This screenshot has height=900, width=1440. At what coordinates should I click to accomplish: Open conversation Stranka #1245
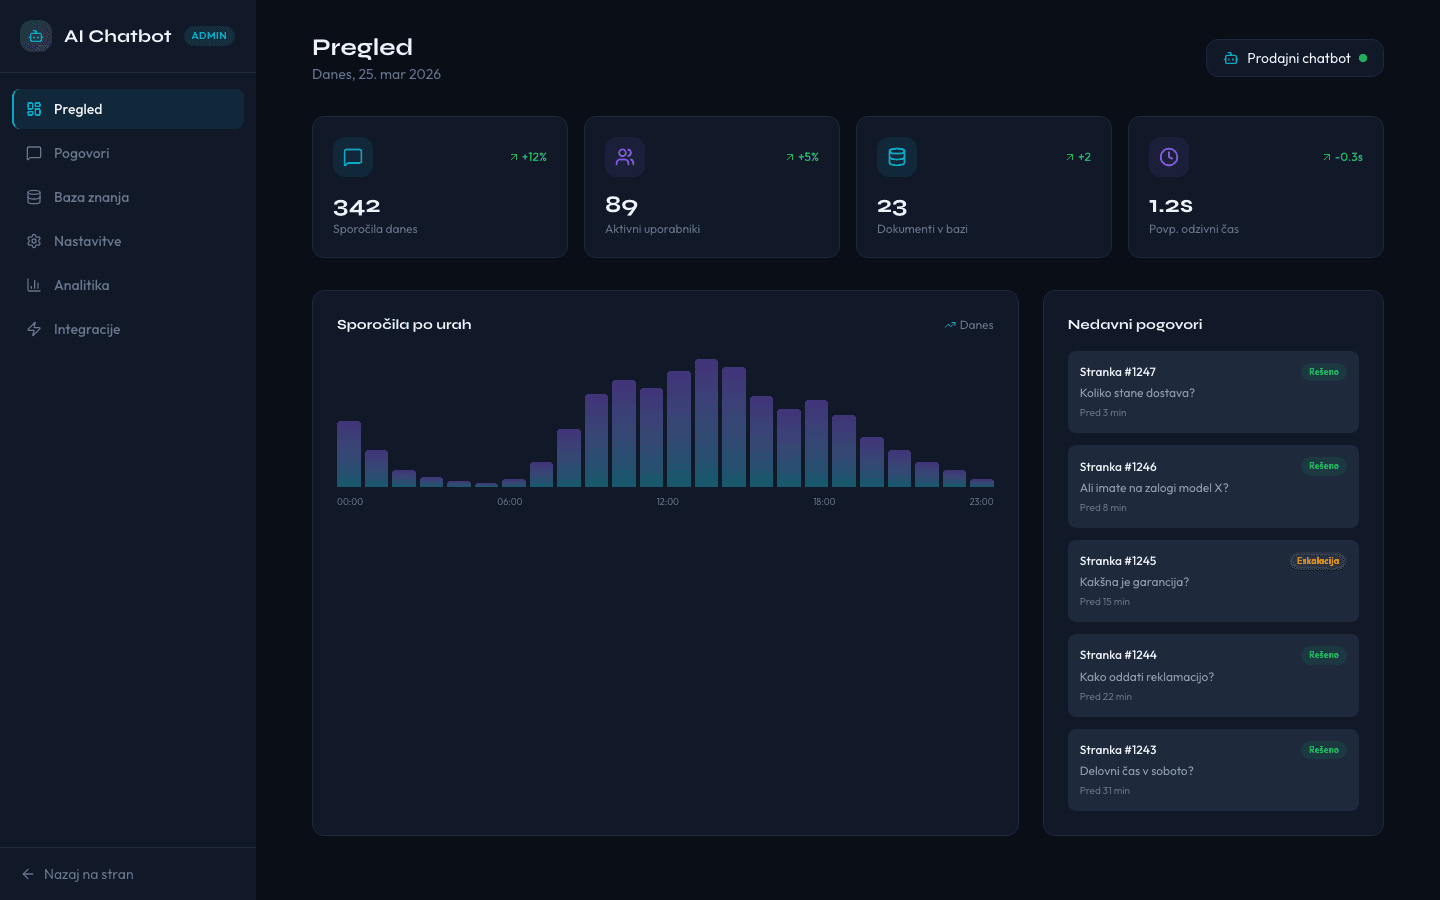[1213, 581]
